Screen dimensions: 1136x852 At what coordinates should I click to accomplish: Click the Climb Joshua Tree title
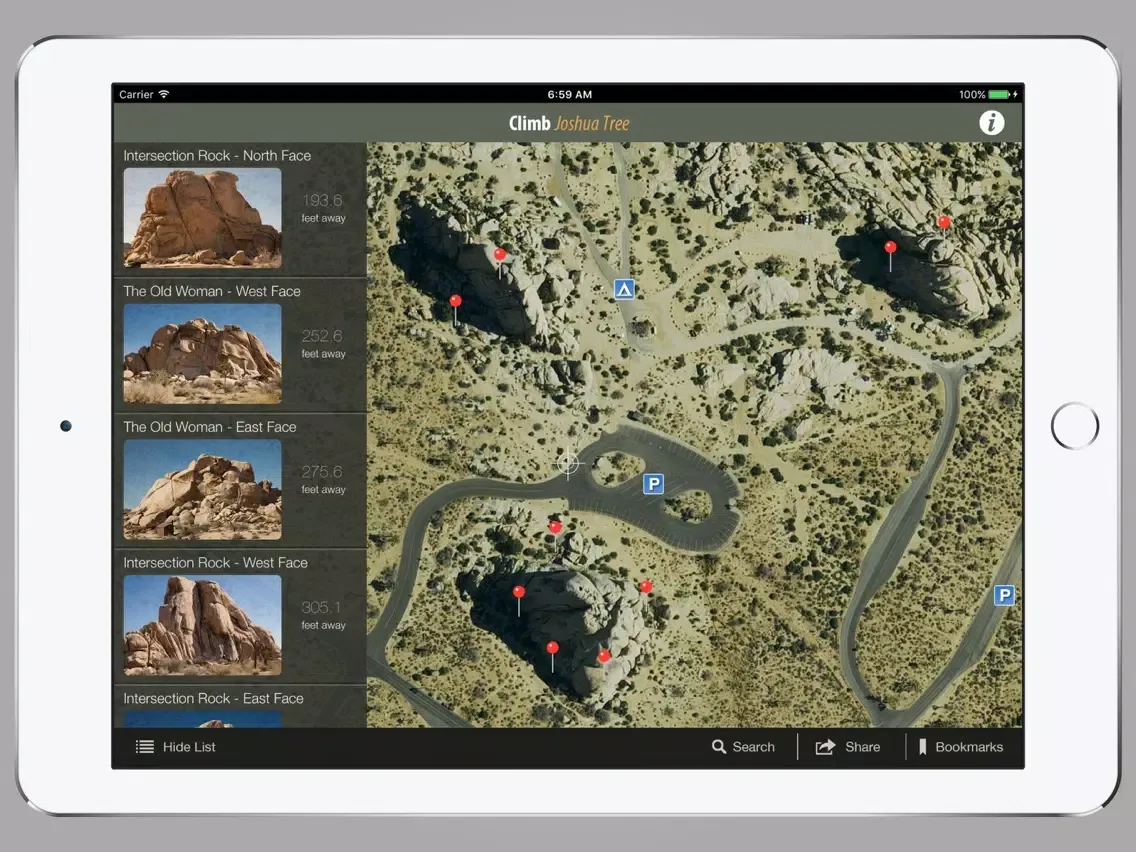[x=569, y=123]
